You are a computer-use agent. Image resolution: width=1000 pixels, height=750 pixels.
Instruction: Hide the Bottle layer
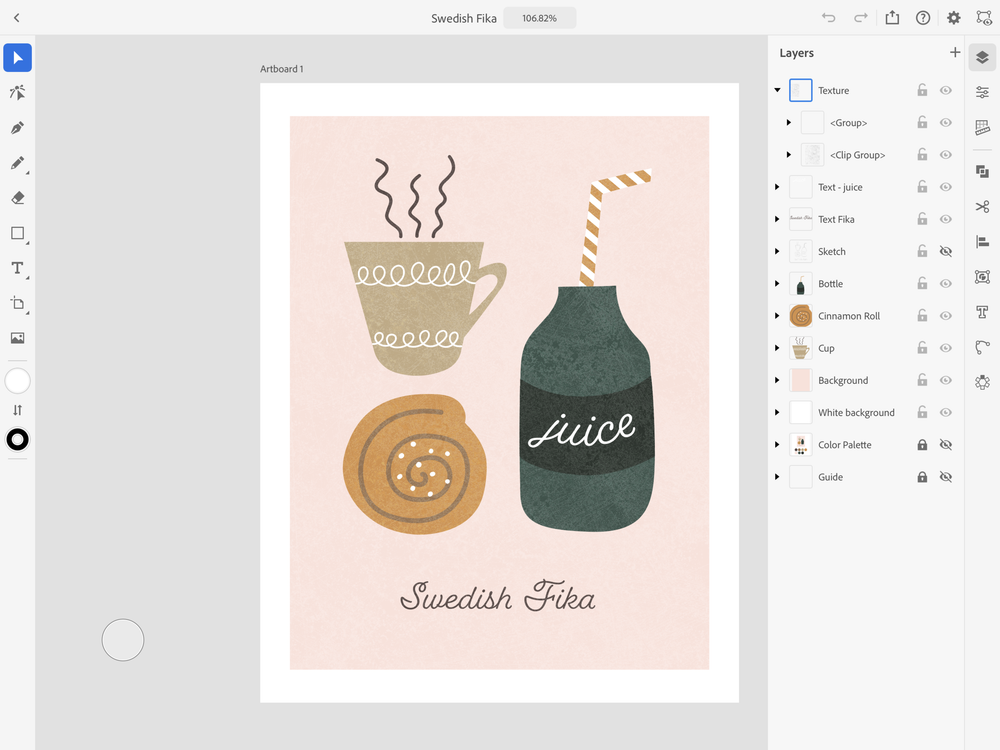click(944, 283)
